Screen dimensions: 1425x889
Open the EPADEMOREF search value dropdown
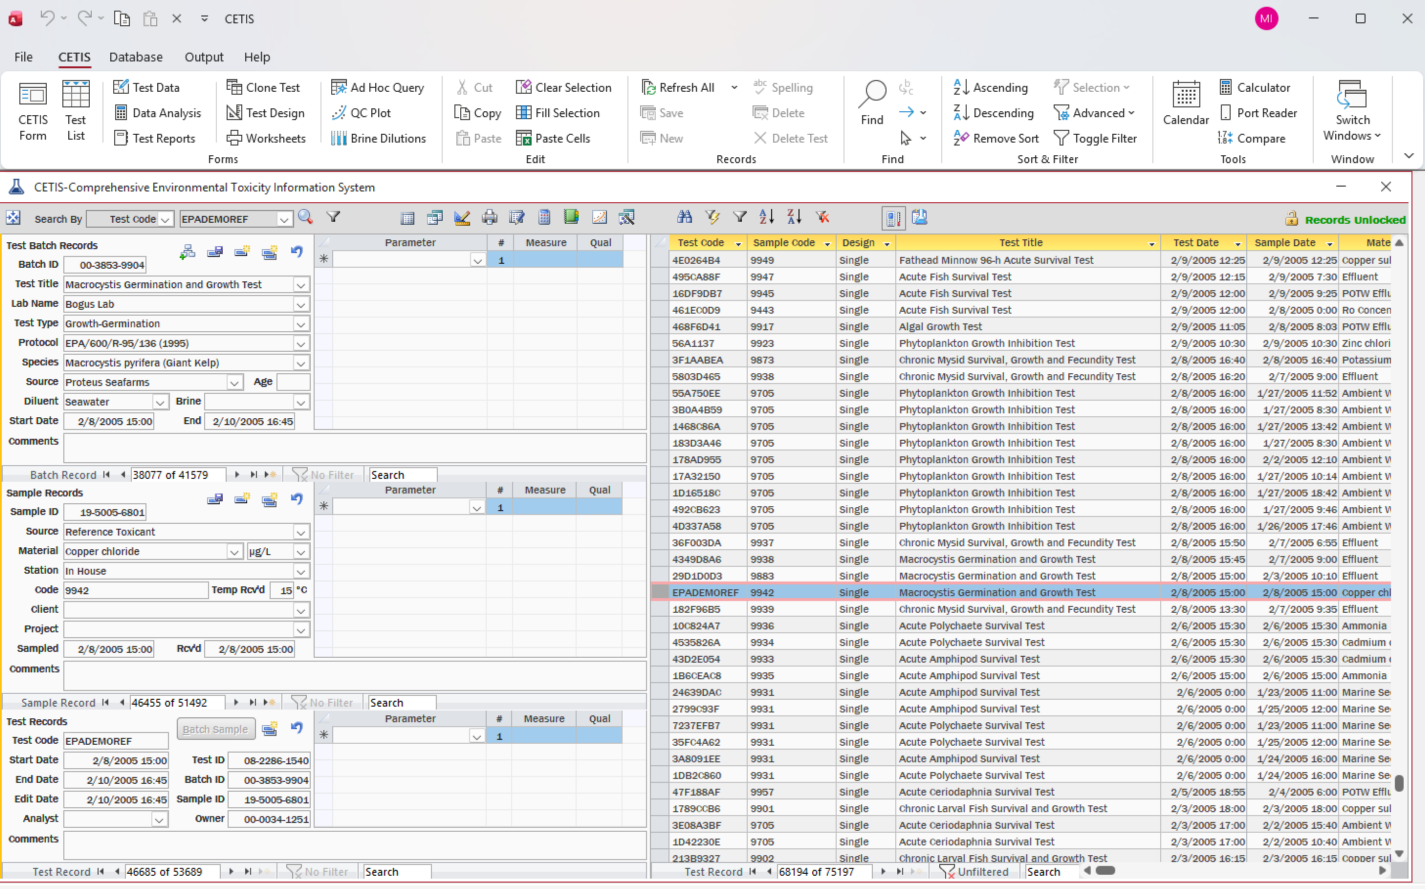(284, 219)
